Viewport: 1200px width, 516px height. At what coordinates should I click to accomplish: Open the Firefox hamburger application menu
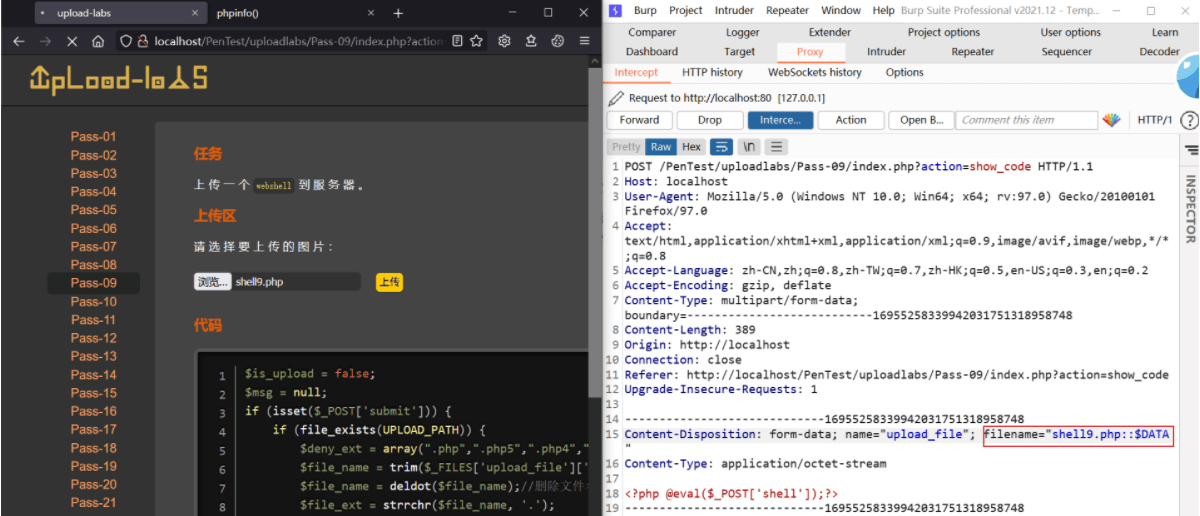(x=585, y=41)
